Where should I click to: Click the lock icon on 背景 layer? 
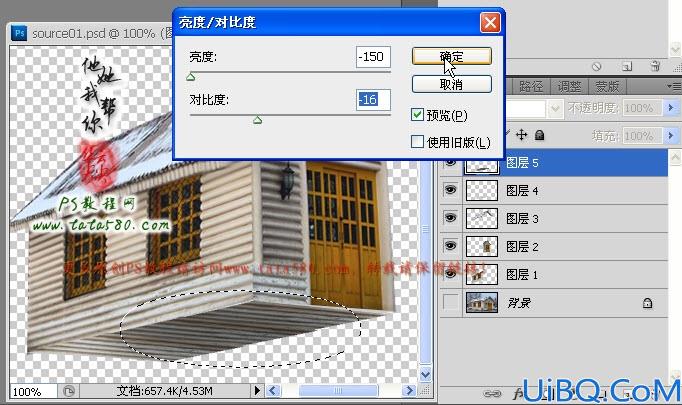647,303
